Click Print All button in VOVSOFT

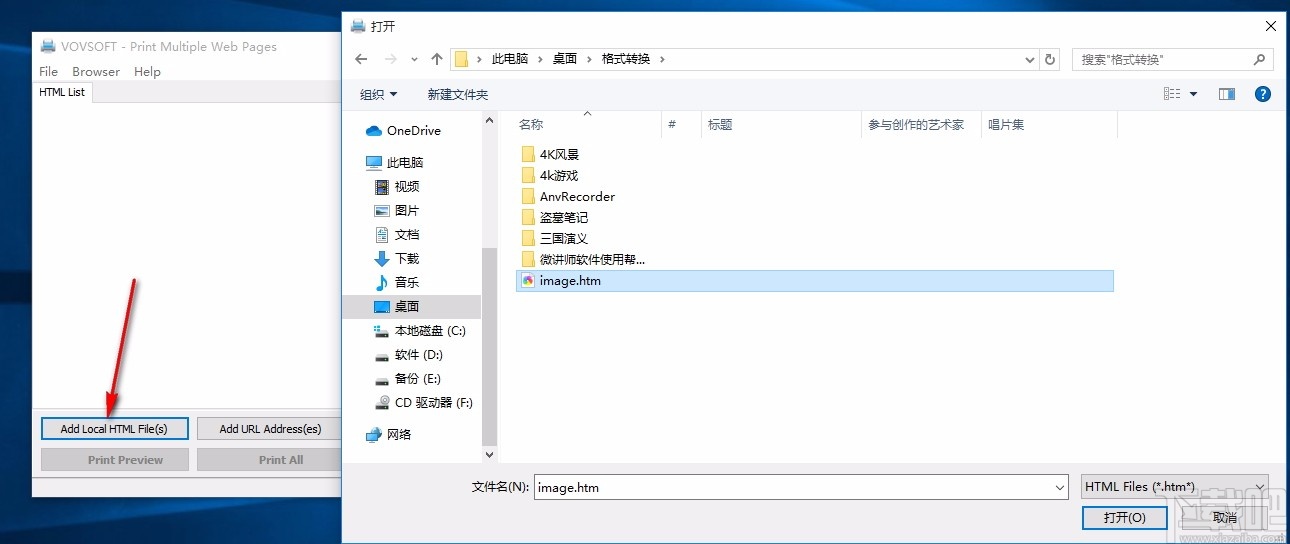tap(270, 460)
